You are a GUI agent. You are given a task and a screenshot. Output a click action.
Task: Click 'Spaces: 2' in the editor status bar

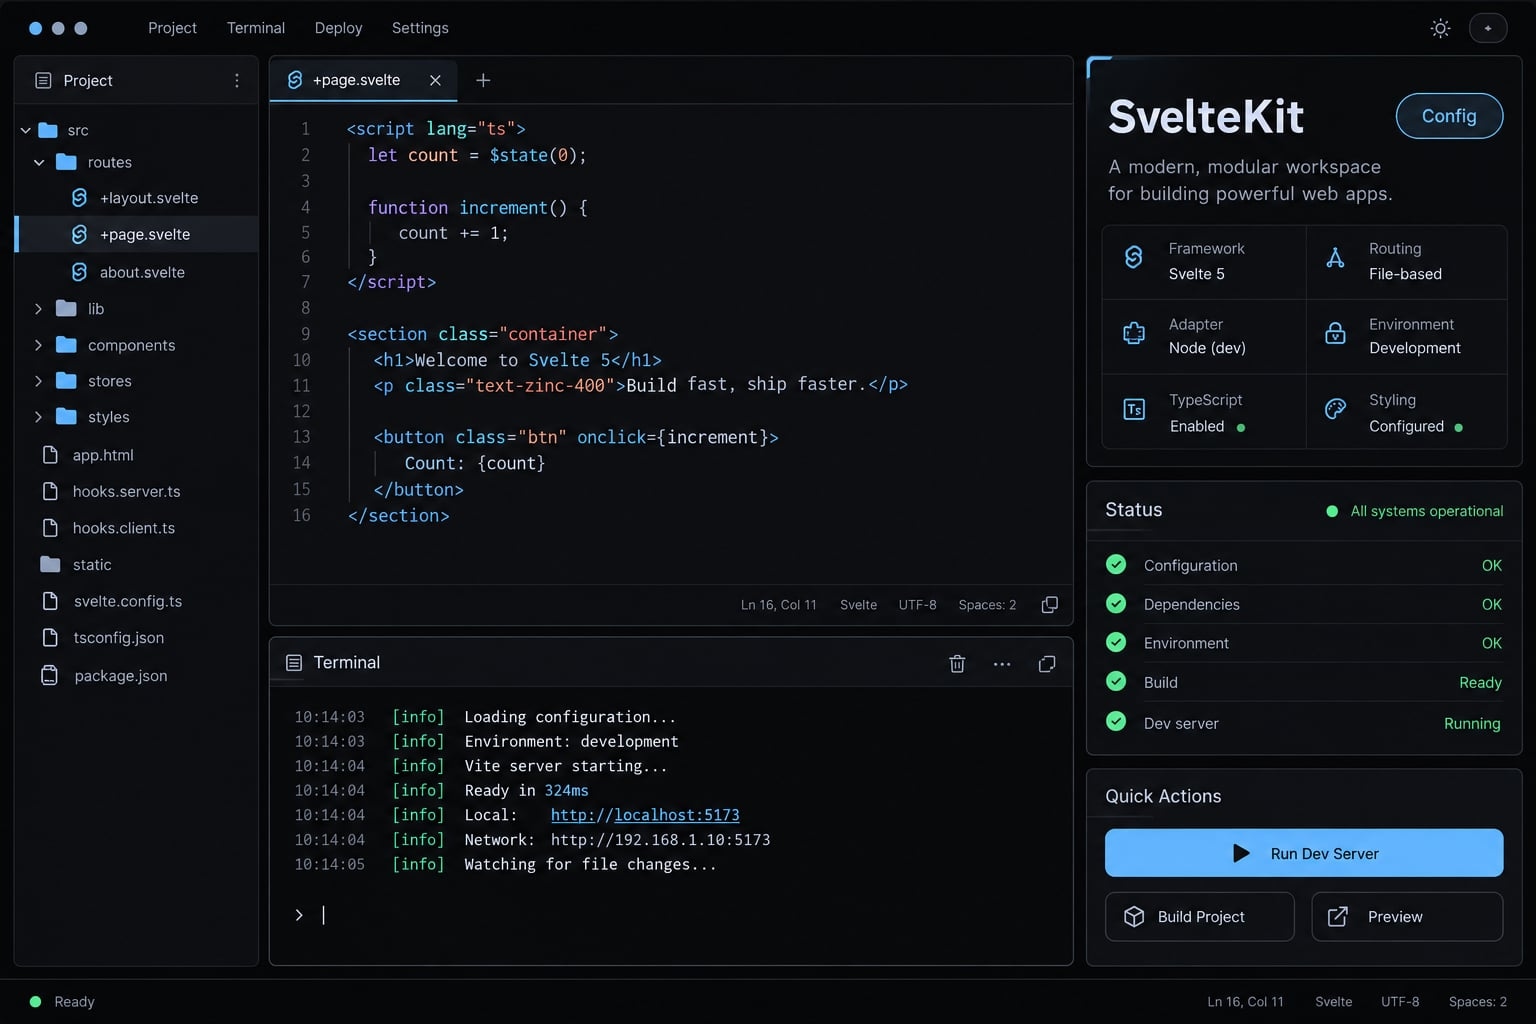[987, 605]
